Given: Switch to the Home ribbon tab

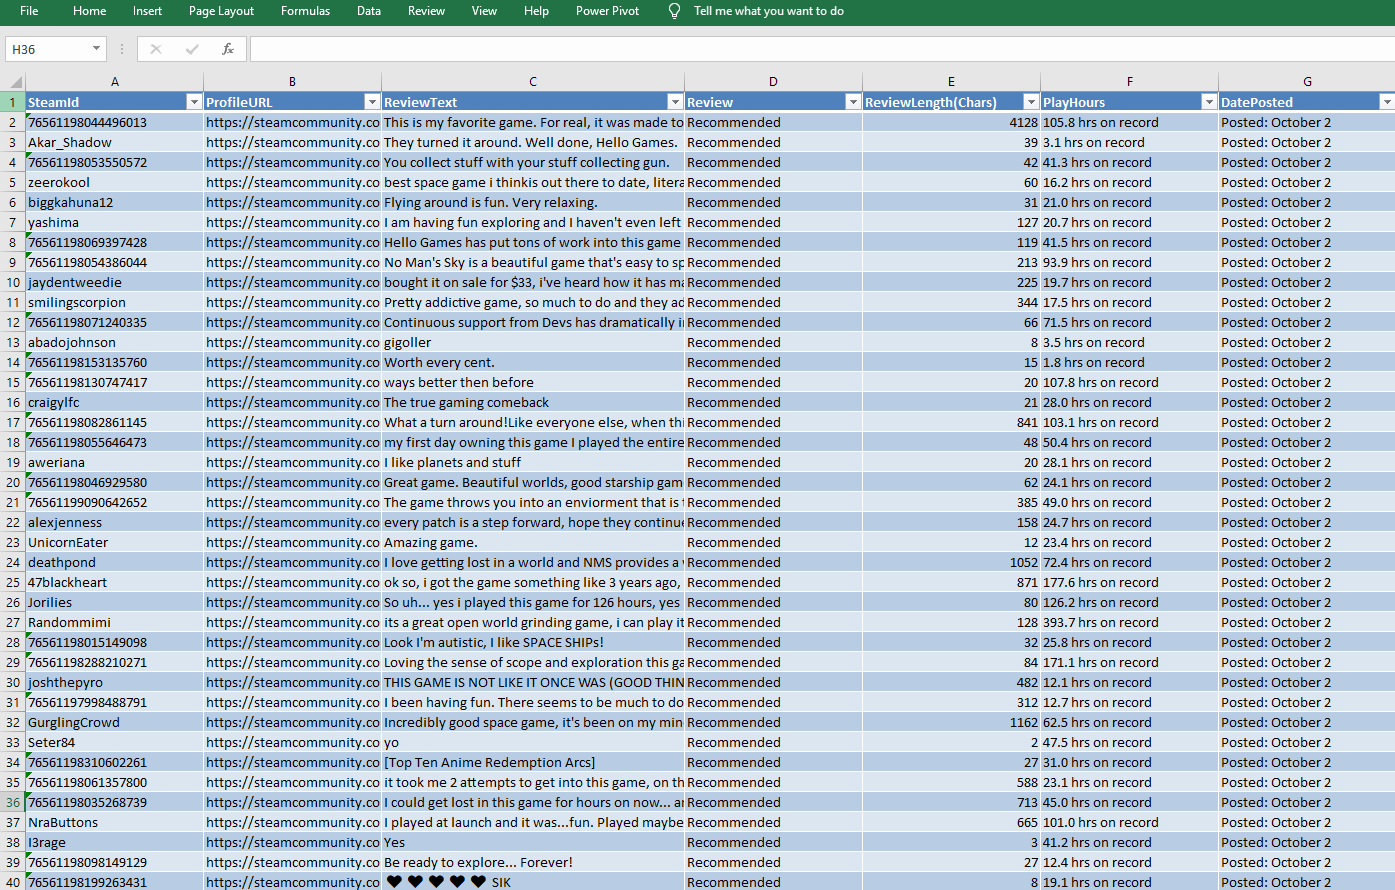Looking at the screenshot, I should (89, 11).
